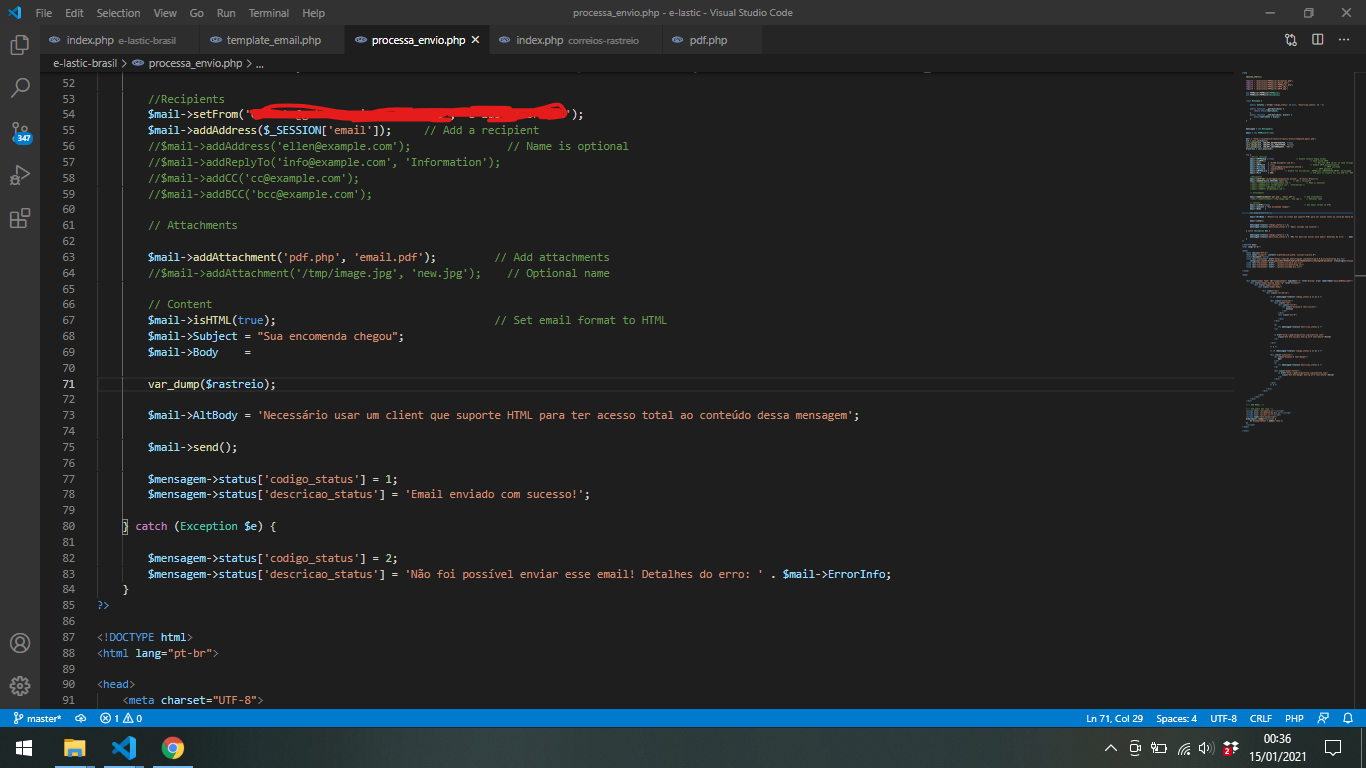Click the feedback icon in status bar
Viewport: 1366px width, 768px height.
click(1324, 718)
